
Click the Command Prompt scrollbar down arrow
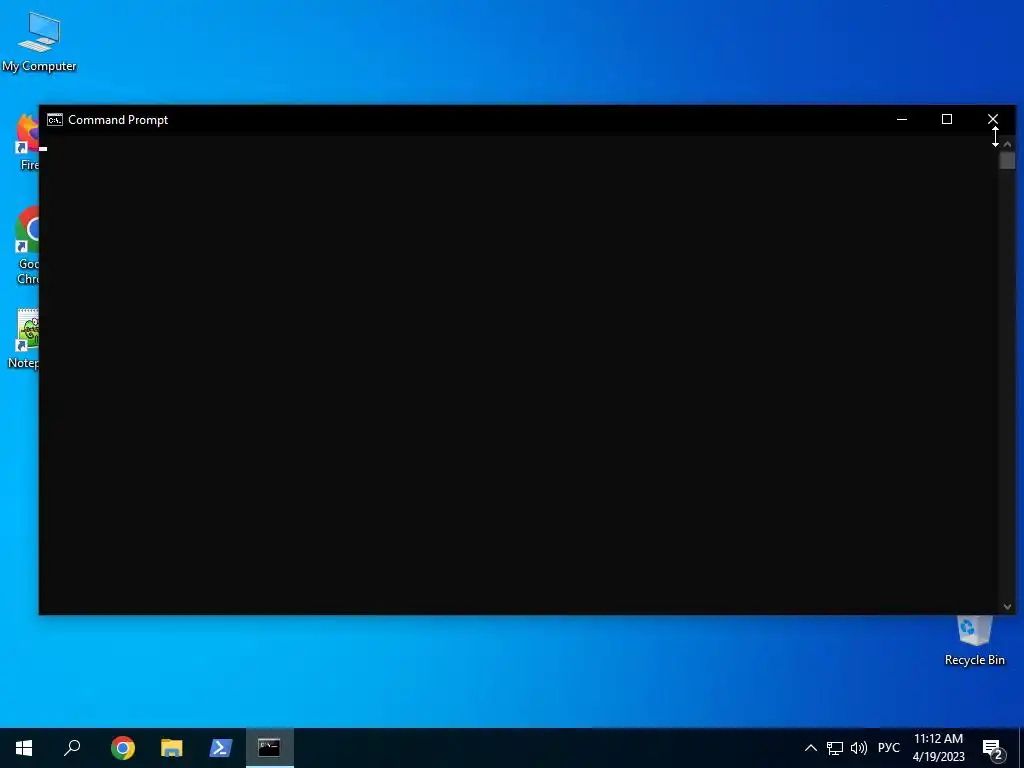[x=1007, y=607]
